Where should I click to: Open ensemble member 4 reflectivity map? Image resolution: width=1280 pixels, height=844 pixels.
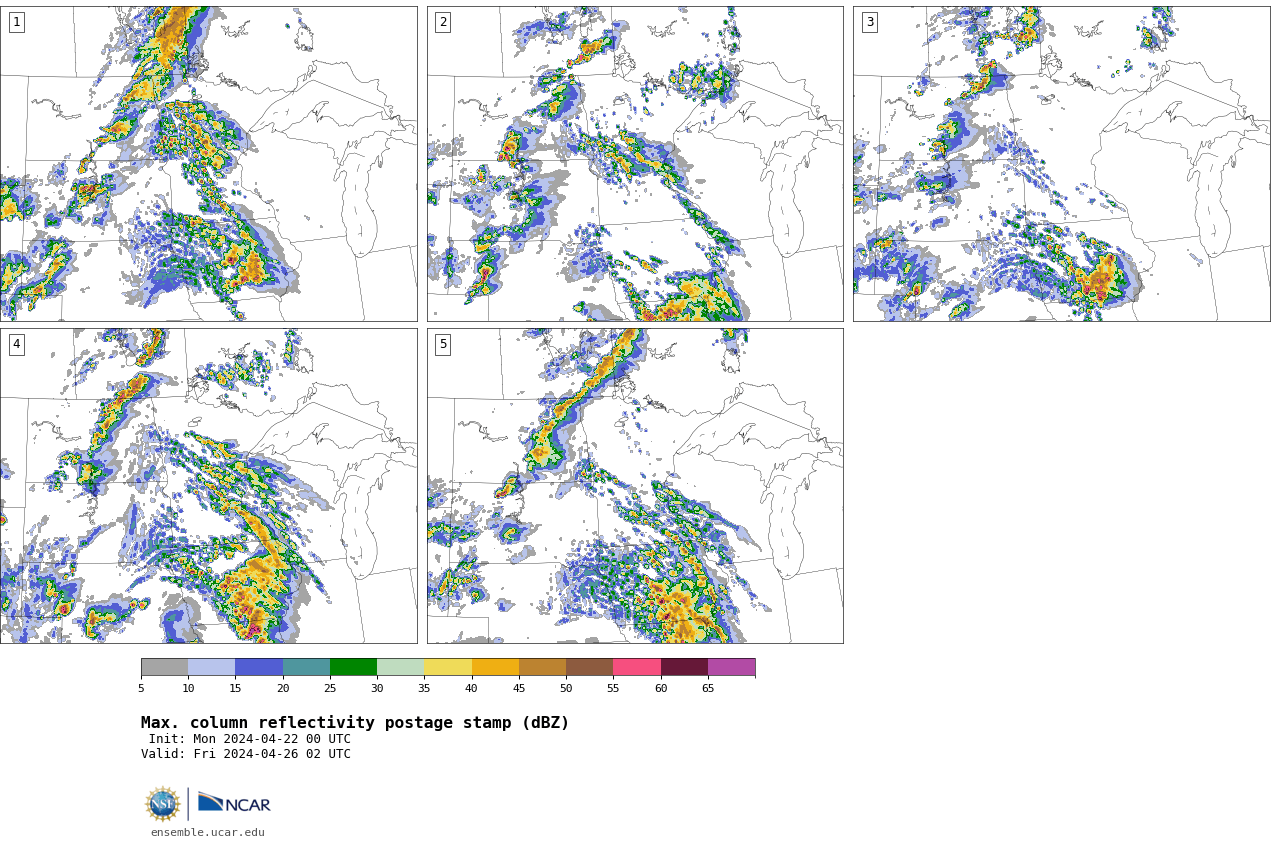pos(208,486)
